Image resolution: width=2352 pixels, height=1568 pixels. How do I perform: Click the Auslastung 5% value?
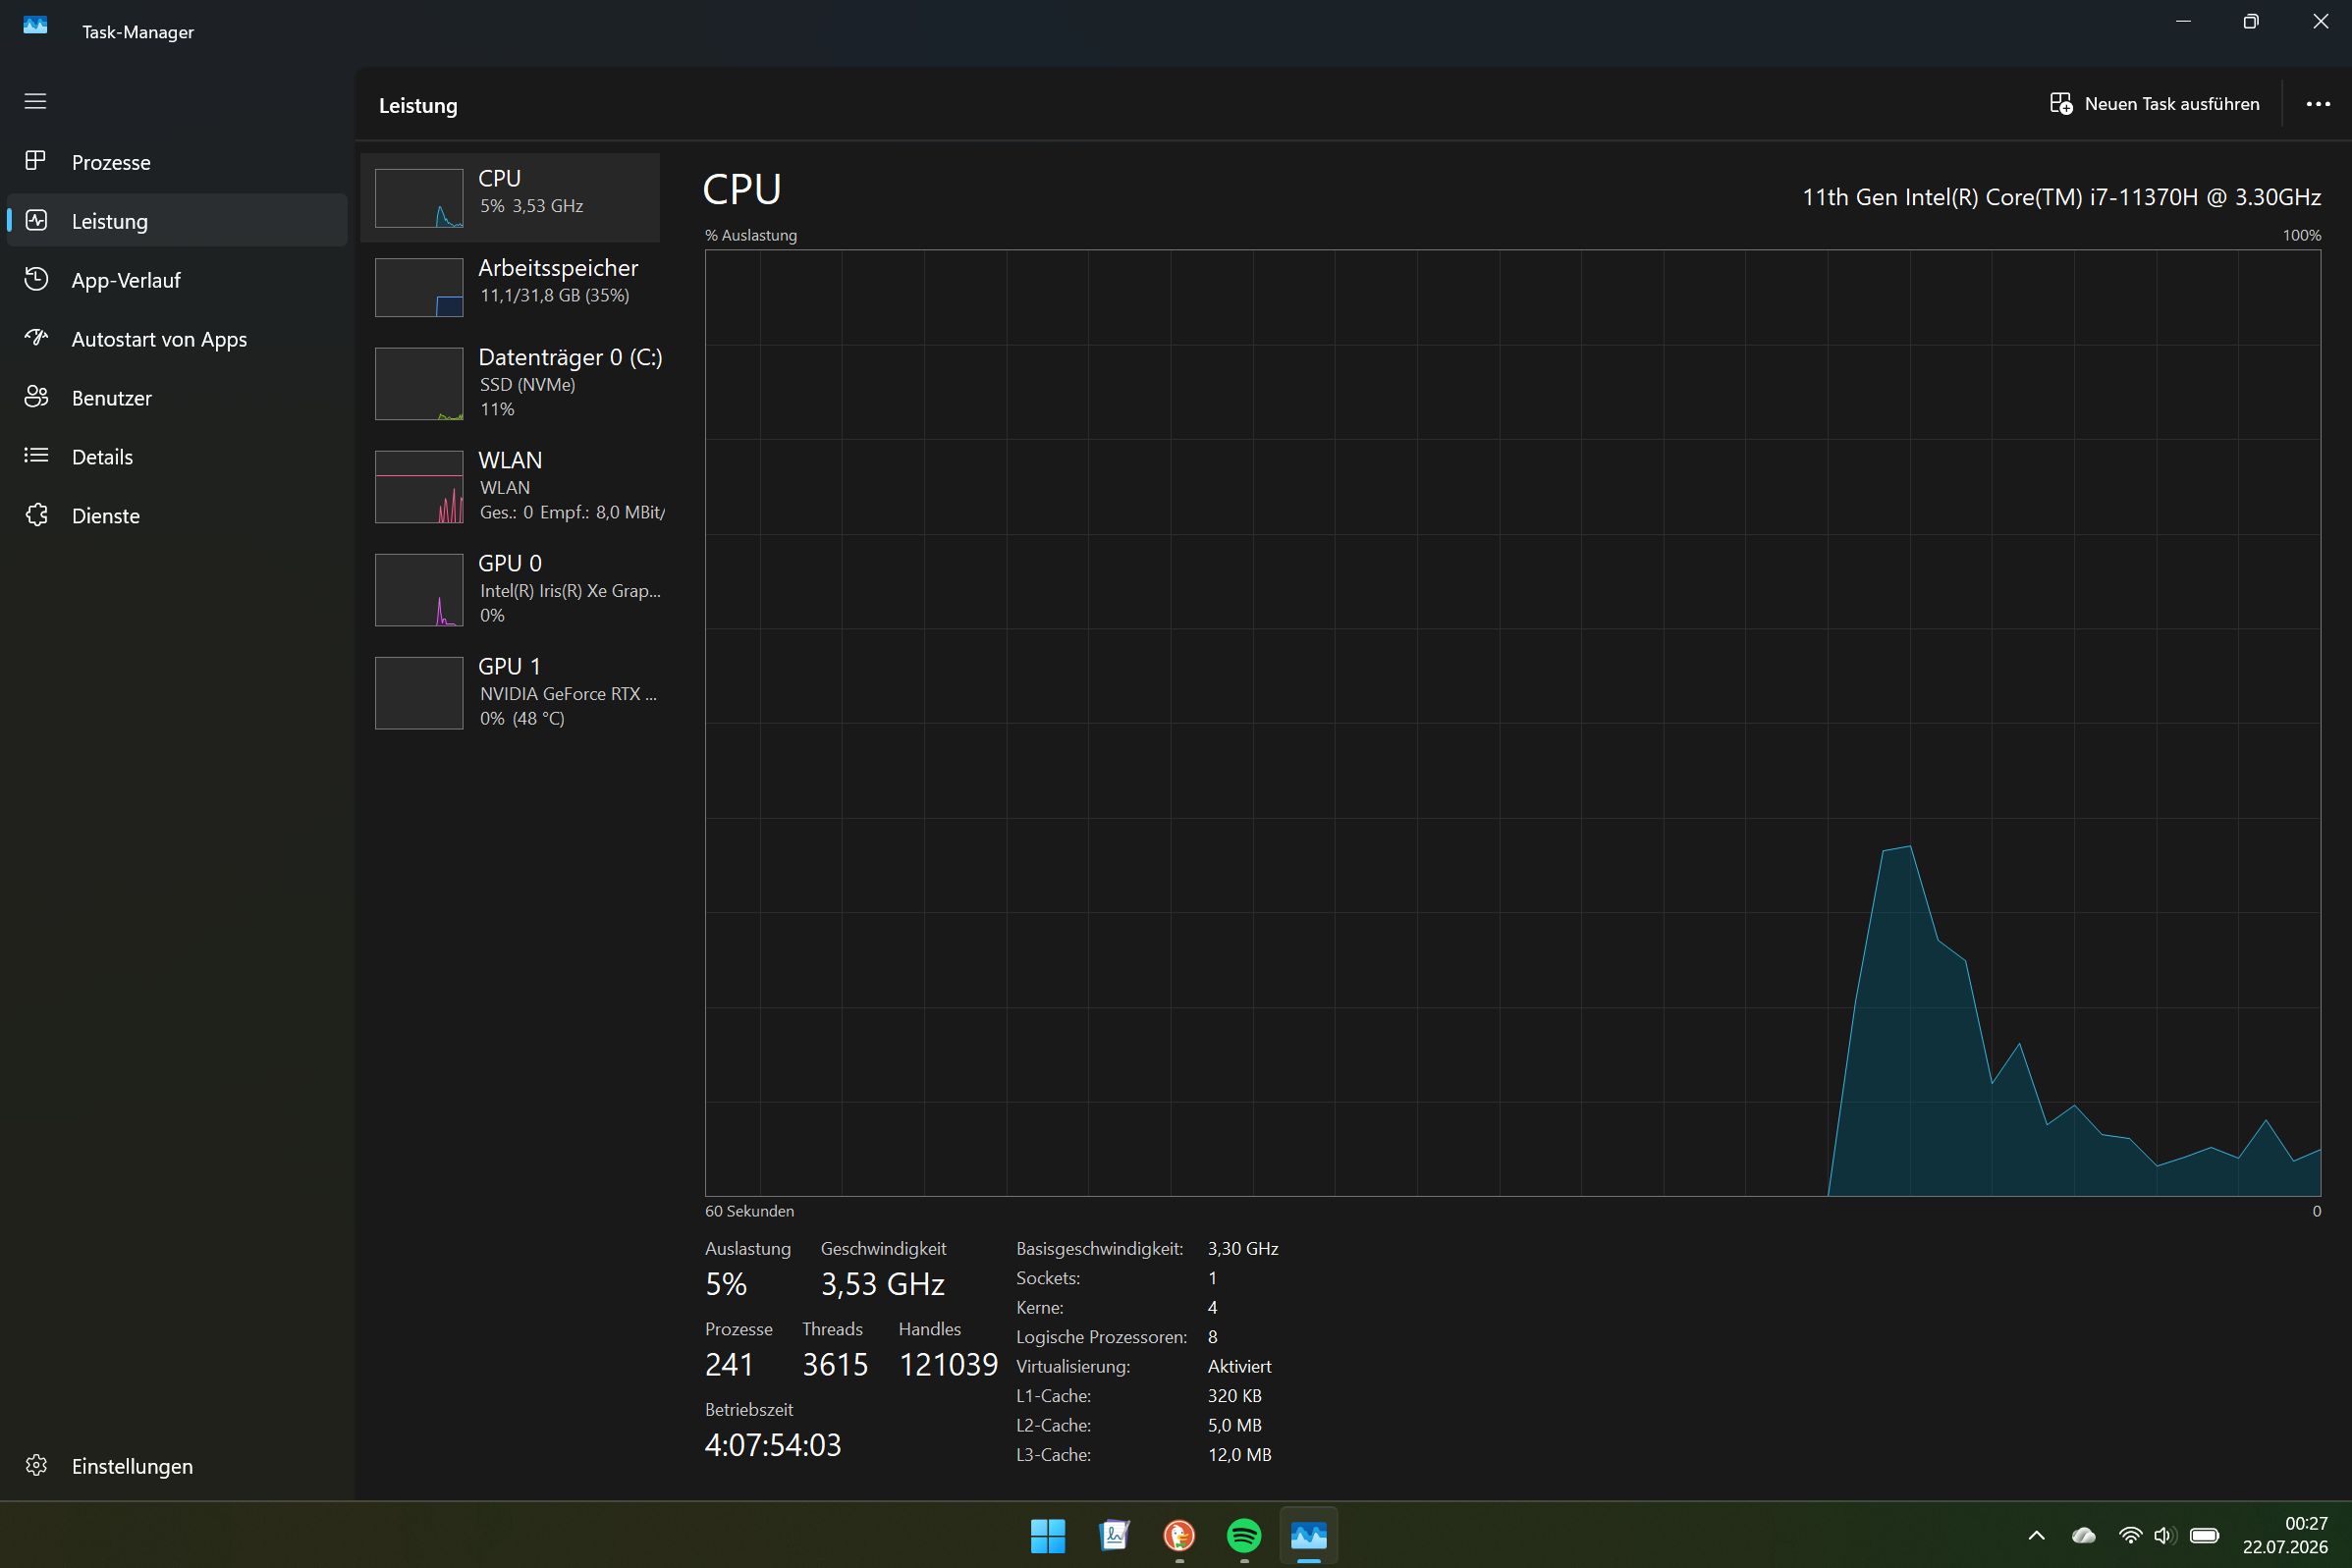726,1284
